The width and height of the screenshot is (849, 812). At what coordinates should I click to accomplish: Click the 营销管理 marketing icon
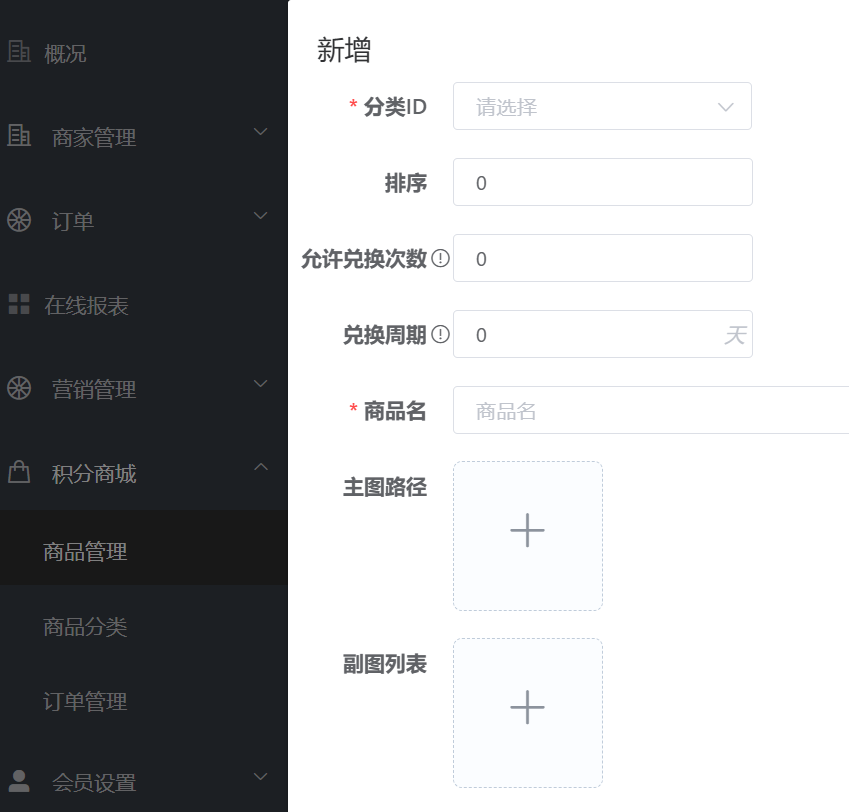(x=20, y=384)
